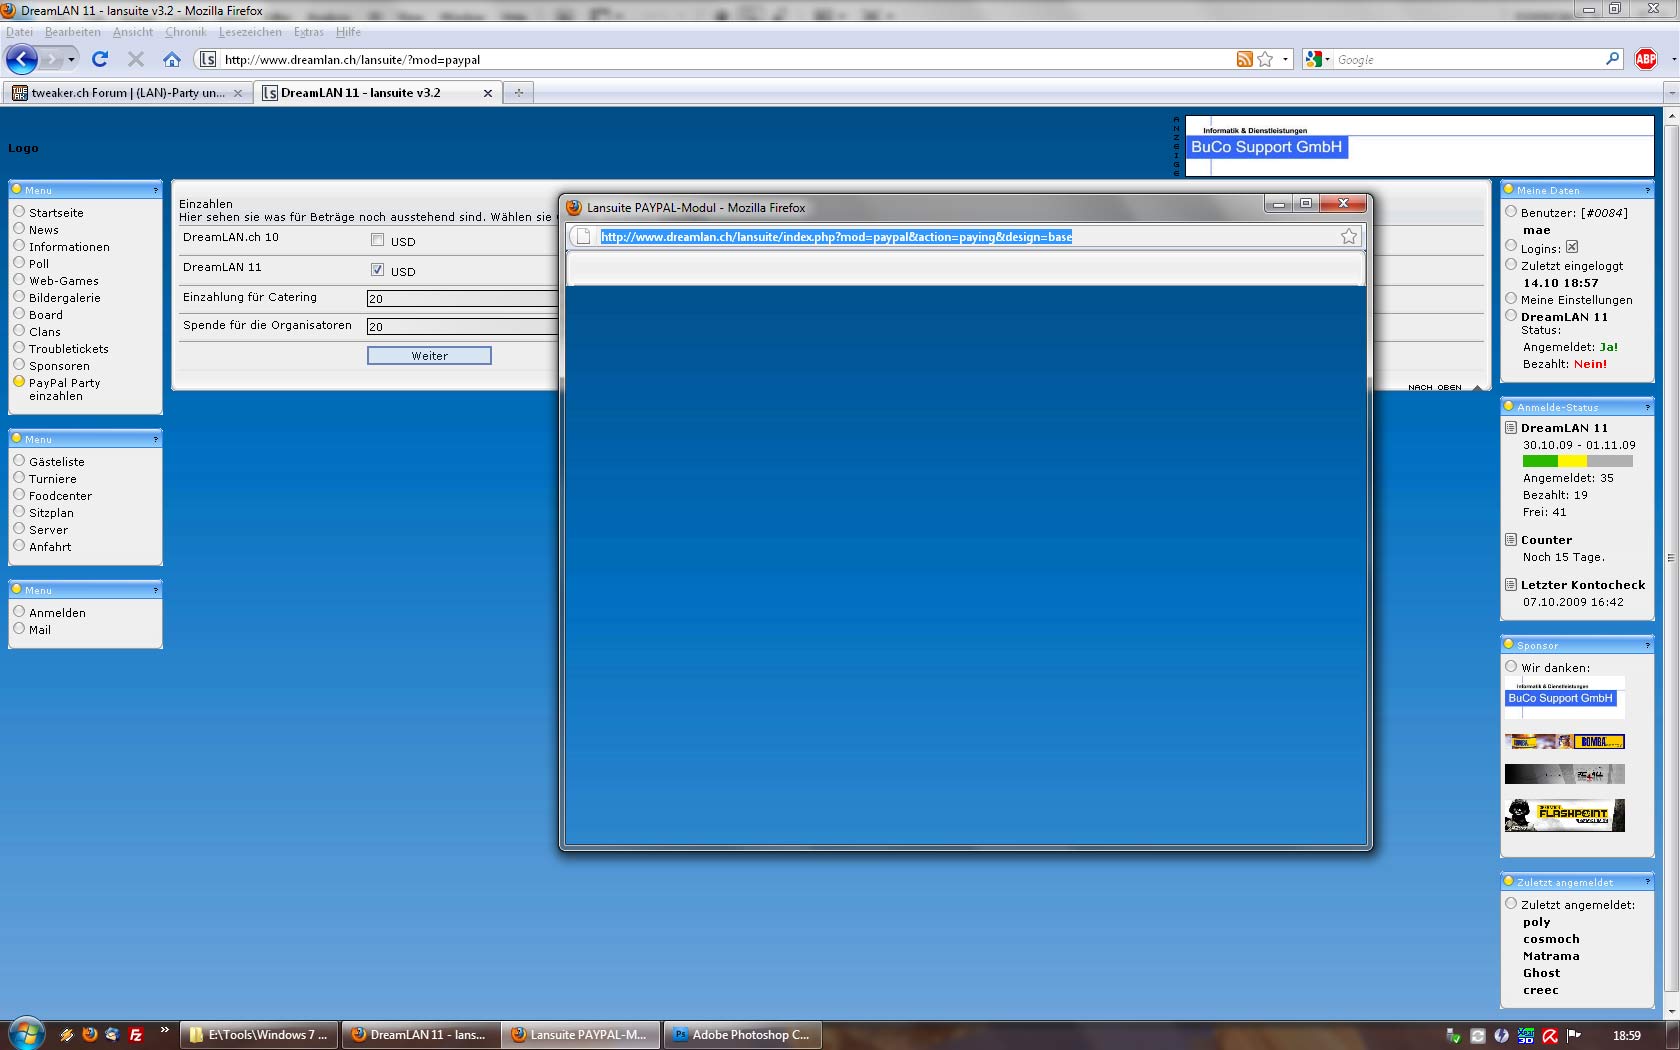
Task: Uncheck the DreamLAN 11 checkbox
Action: pyautogui.click(x=377, y=270)
